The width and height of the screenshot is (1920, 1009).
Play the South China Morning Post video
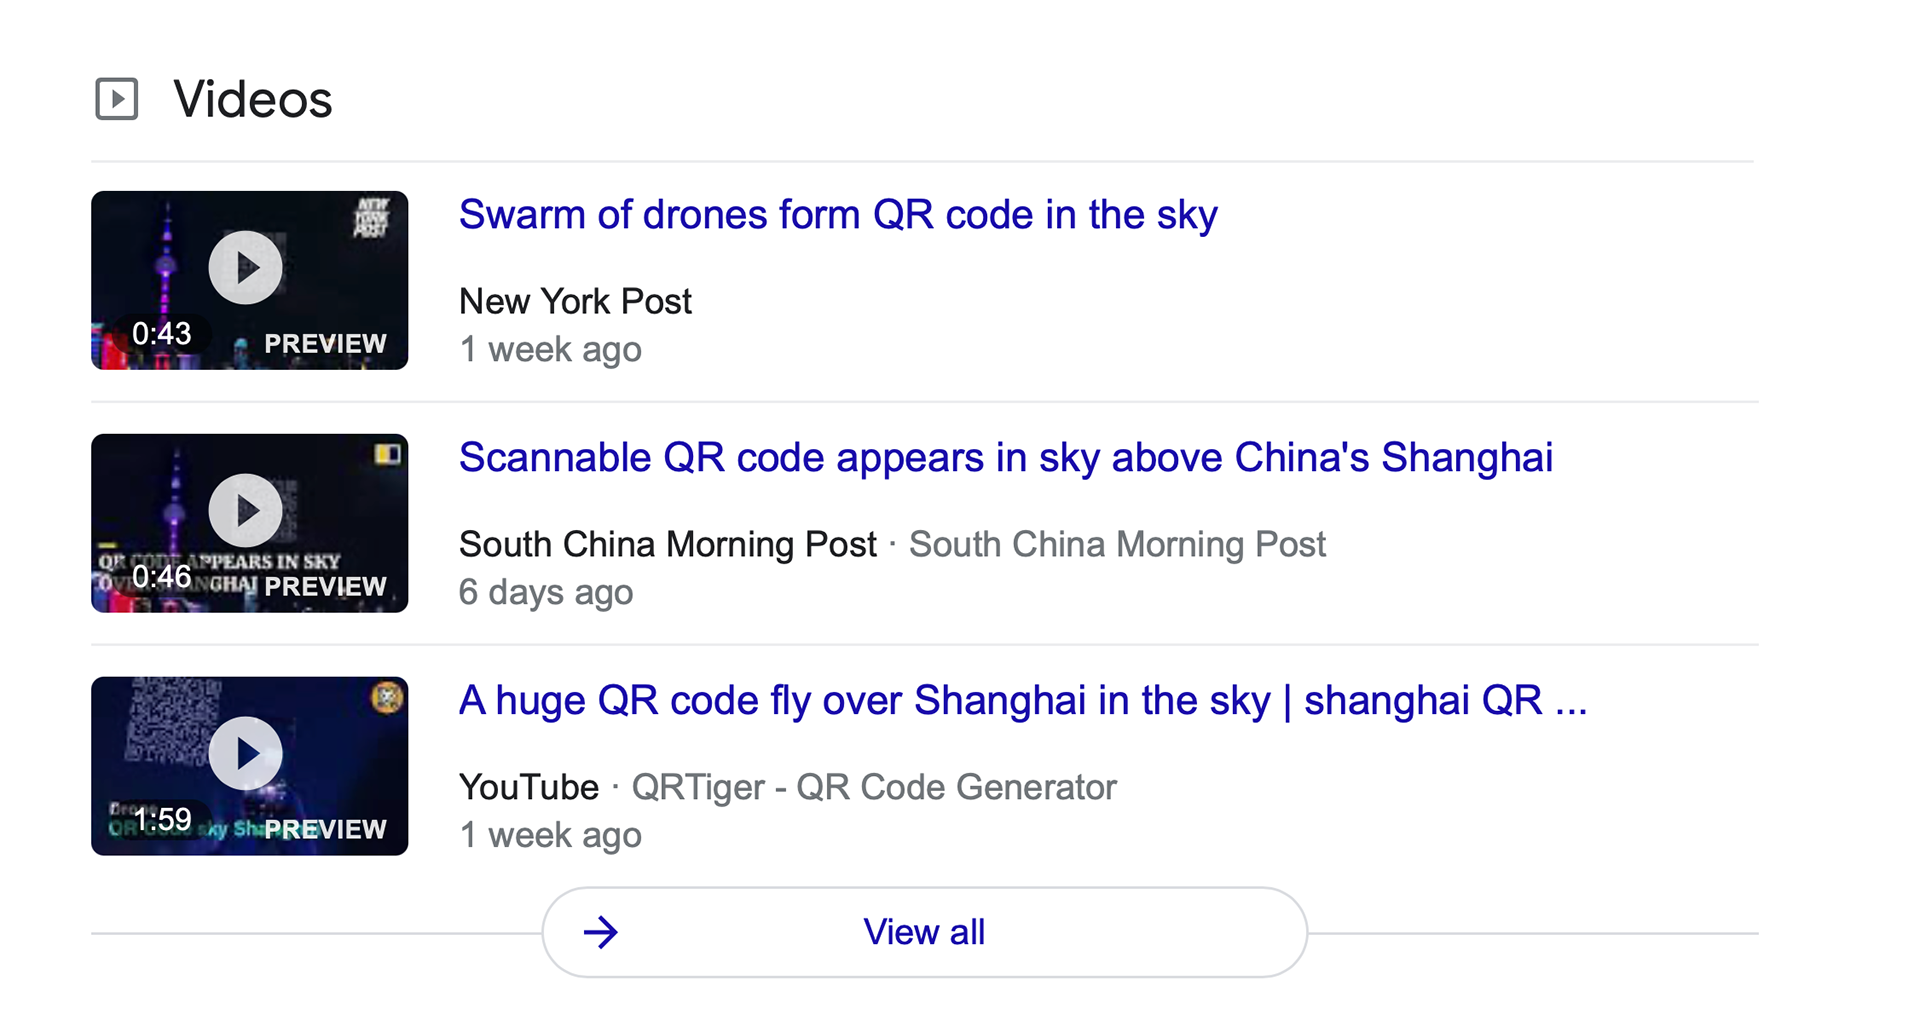tap(245, 510)
